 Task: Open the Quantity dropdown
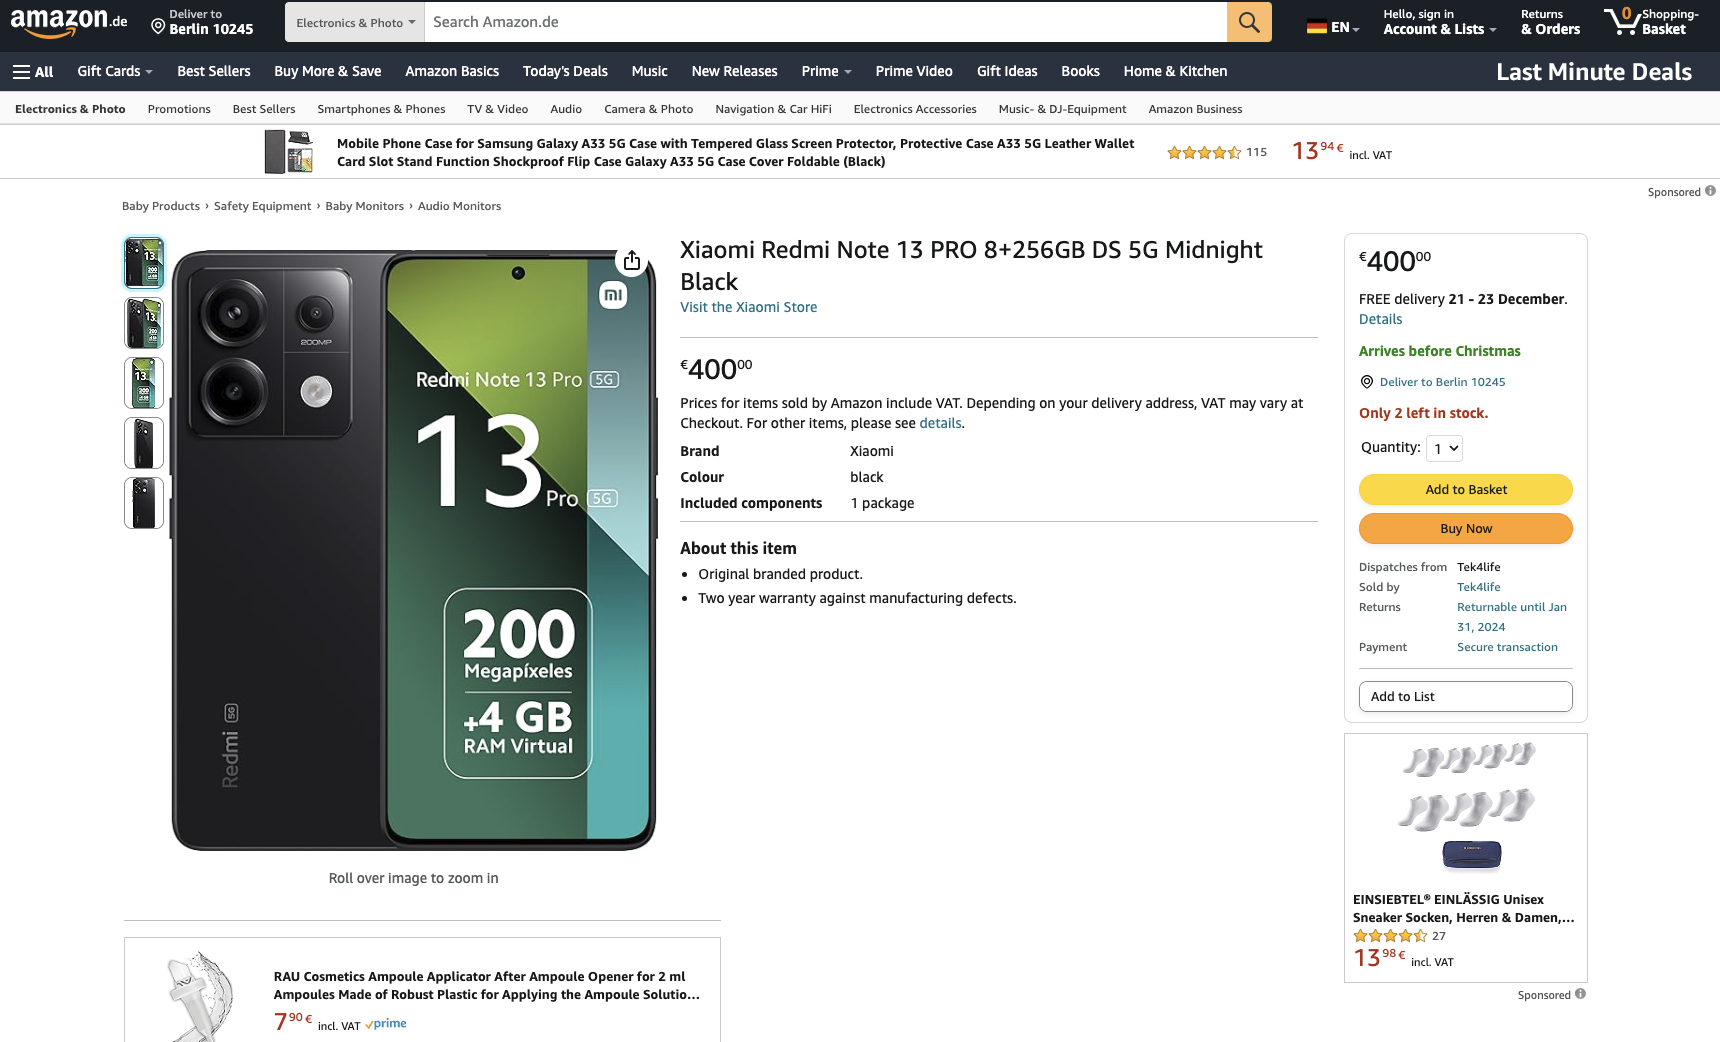click(1444, 448)
